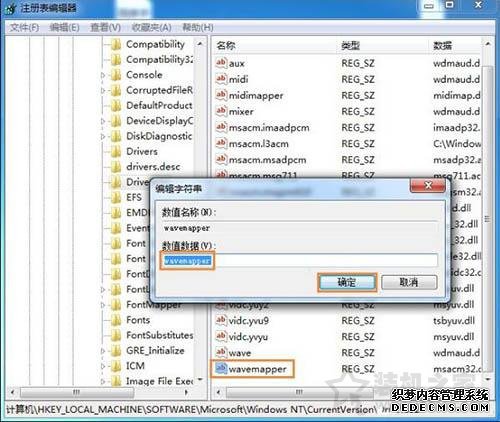Click the 数据 column header
This screenshot has height=422, width=500.
(456, 45)
